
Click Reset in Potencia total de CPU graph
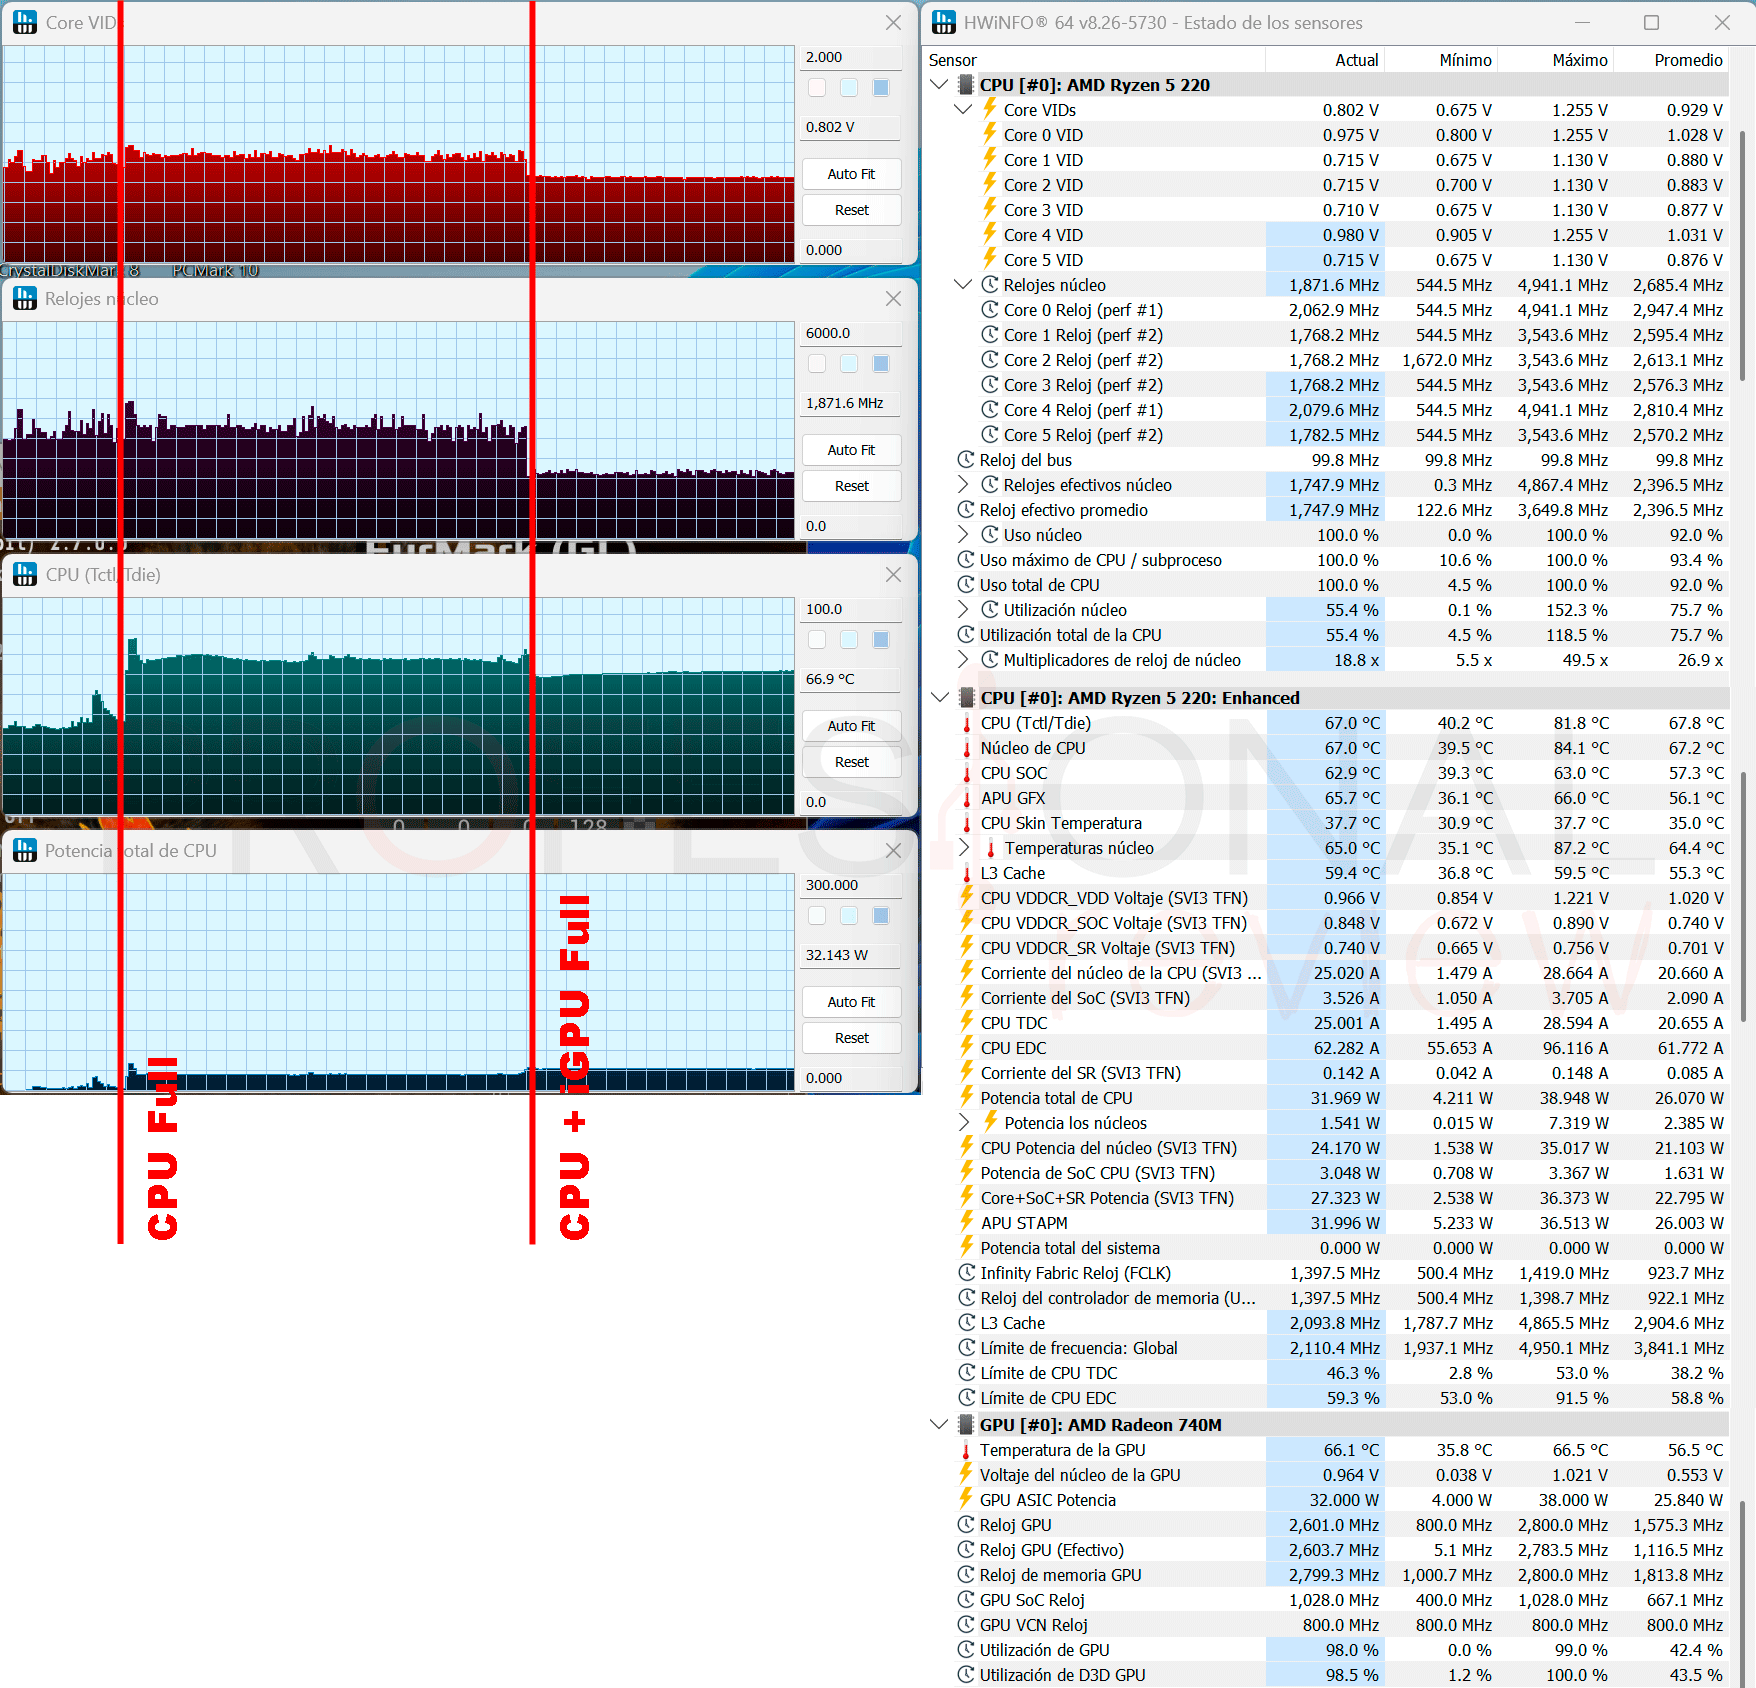[x=852, y=1038]
